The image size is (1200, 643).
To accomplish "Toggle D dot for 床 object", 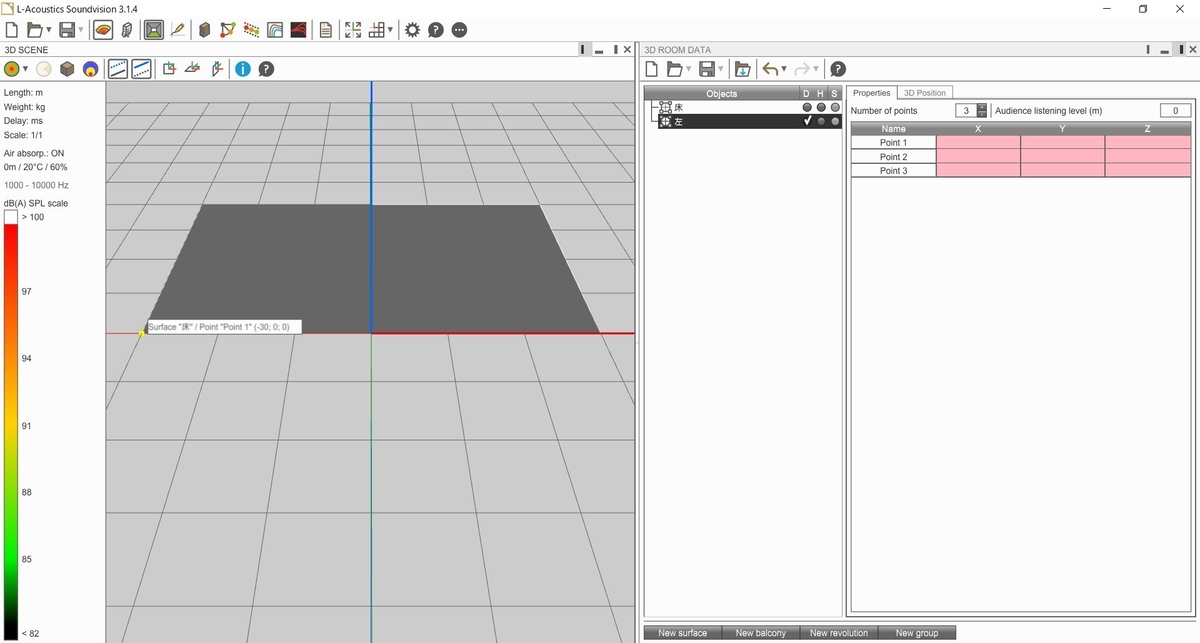I will point(807,107).
